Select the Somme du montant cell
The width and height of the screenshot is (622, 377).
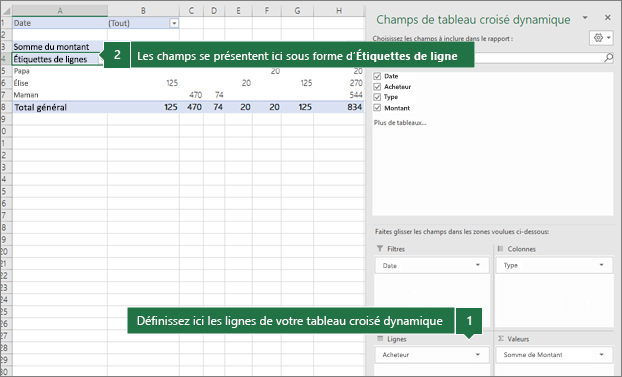tap(58, 47)
